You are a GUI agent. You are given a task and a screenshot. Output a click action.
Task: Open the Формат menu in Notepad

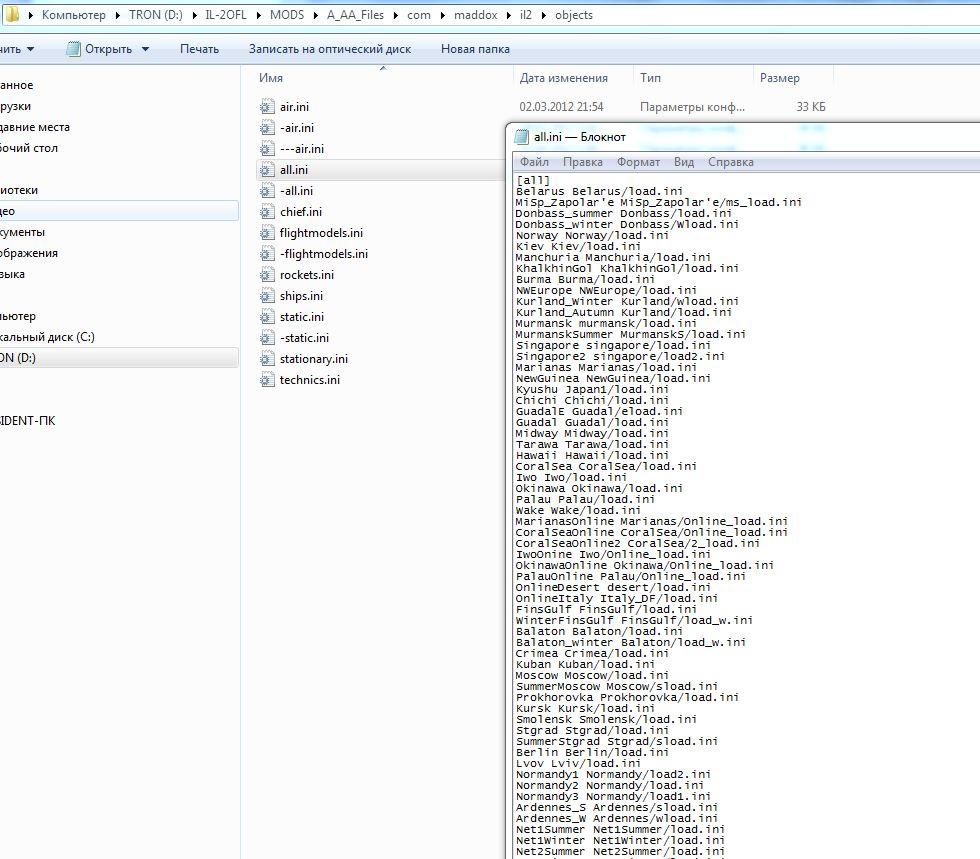point(638,162)
